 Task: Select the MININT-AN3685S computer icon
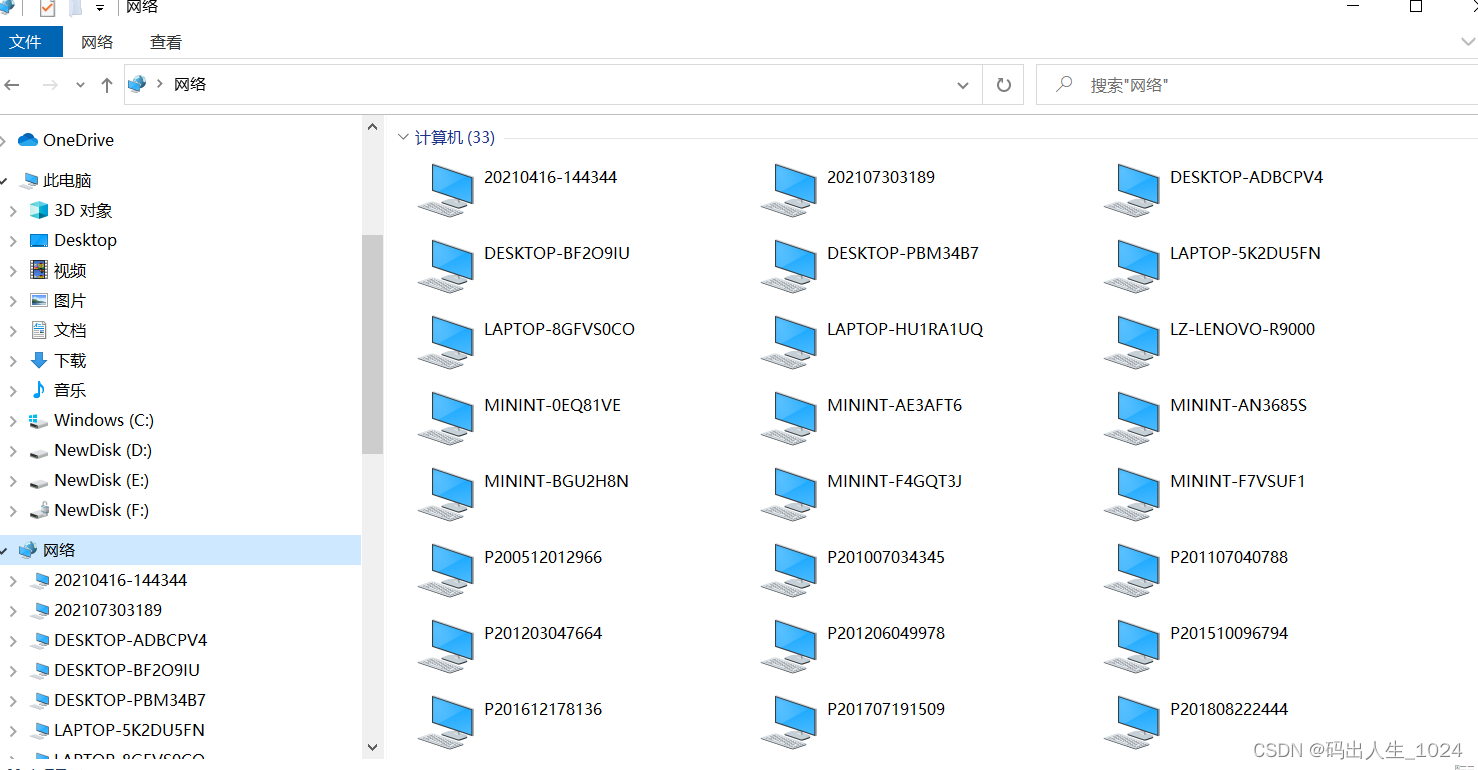pyautogui.click(x=1132, y=417)
